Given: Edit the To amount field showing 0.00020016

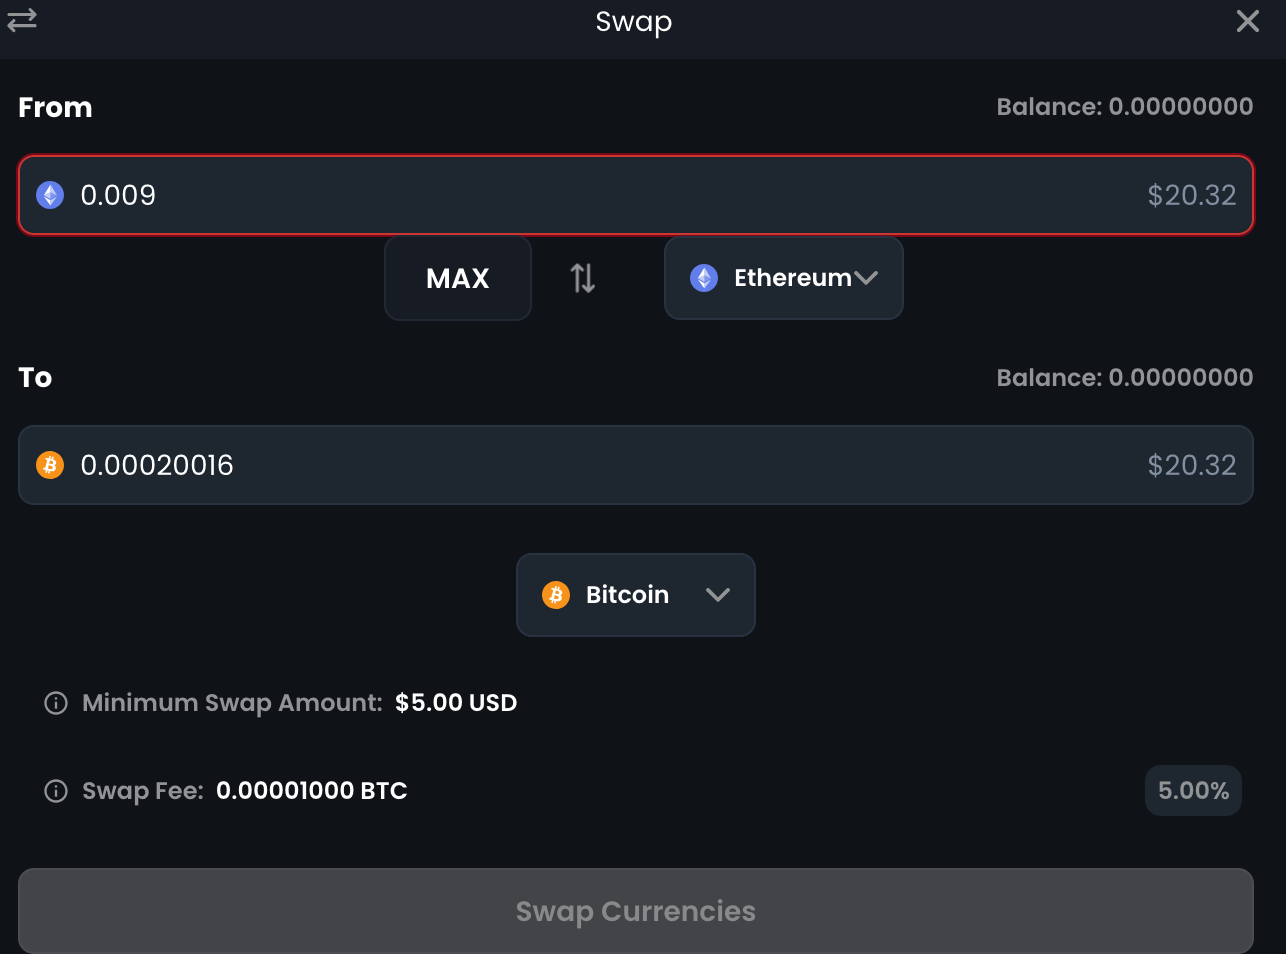Looking at the screenshot, I should pyautogui.click(x=636, y=465).
